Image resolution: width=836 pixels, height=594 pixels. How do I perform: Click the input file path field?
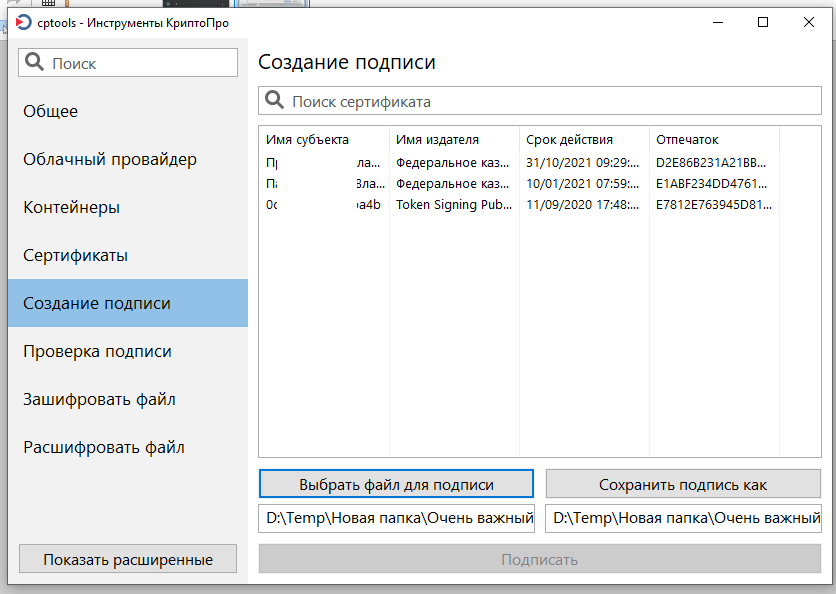(x=397, y=519)
